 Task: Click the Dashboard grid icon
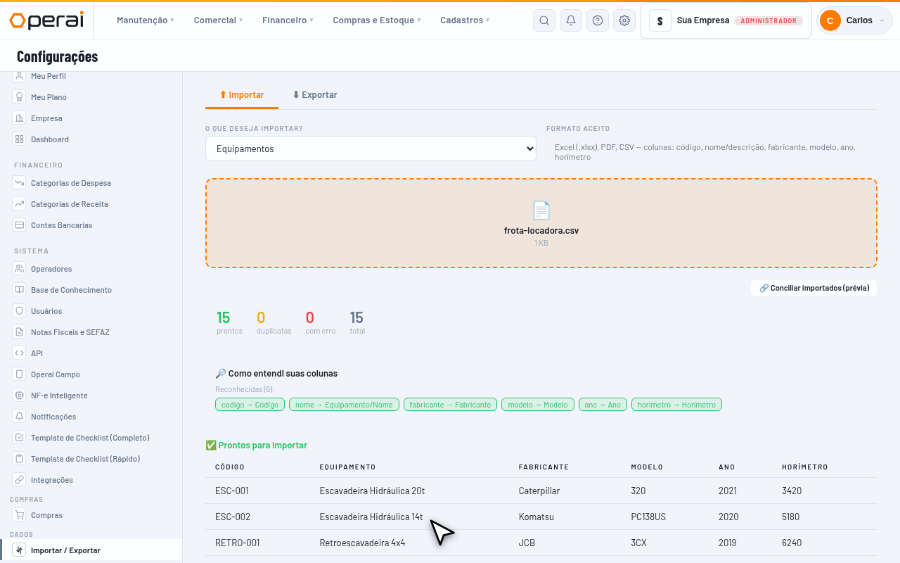[x=19, y=139]
